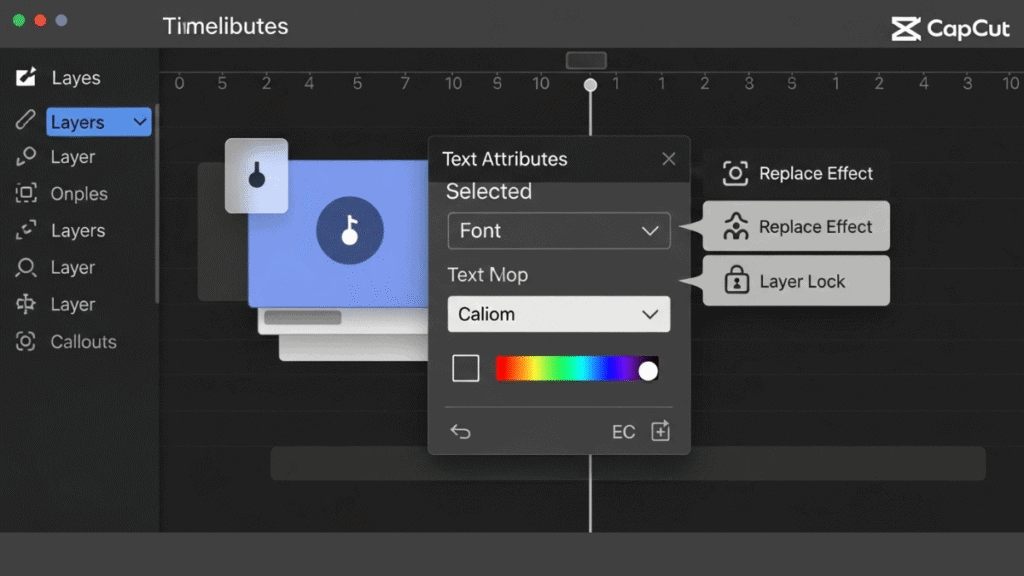Click the top dark Replace Effect item

point(796,173)
